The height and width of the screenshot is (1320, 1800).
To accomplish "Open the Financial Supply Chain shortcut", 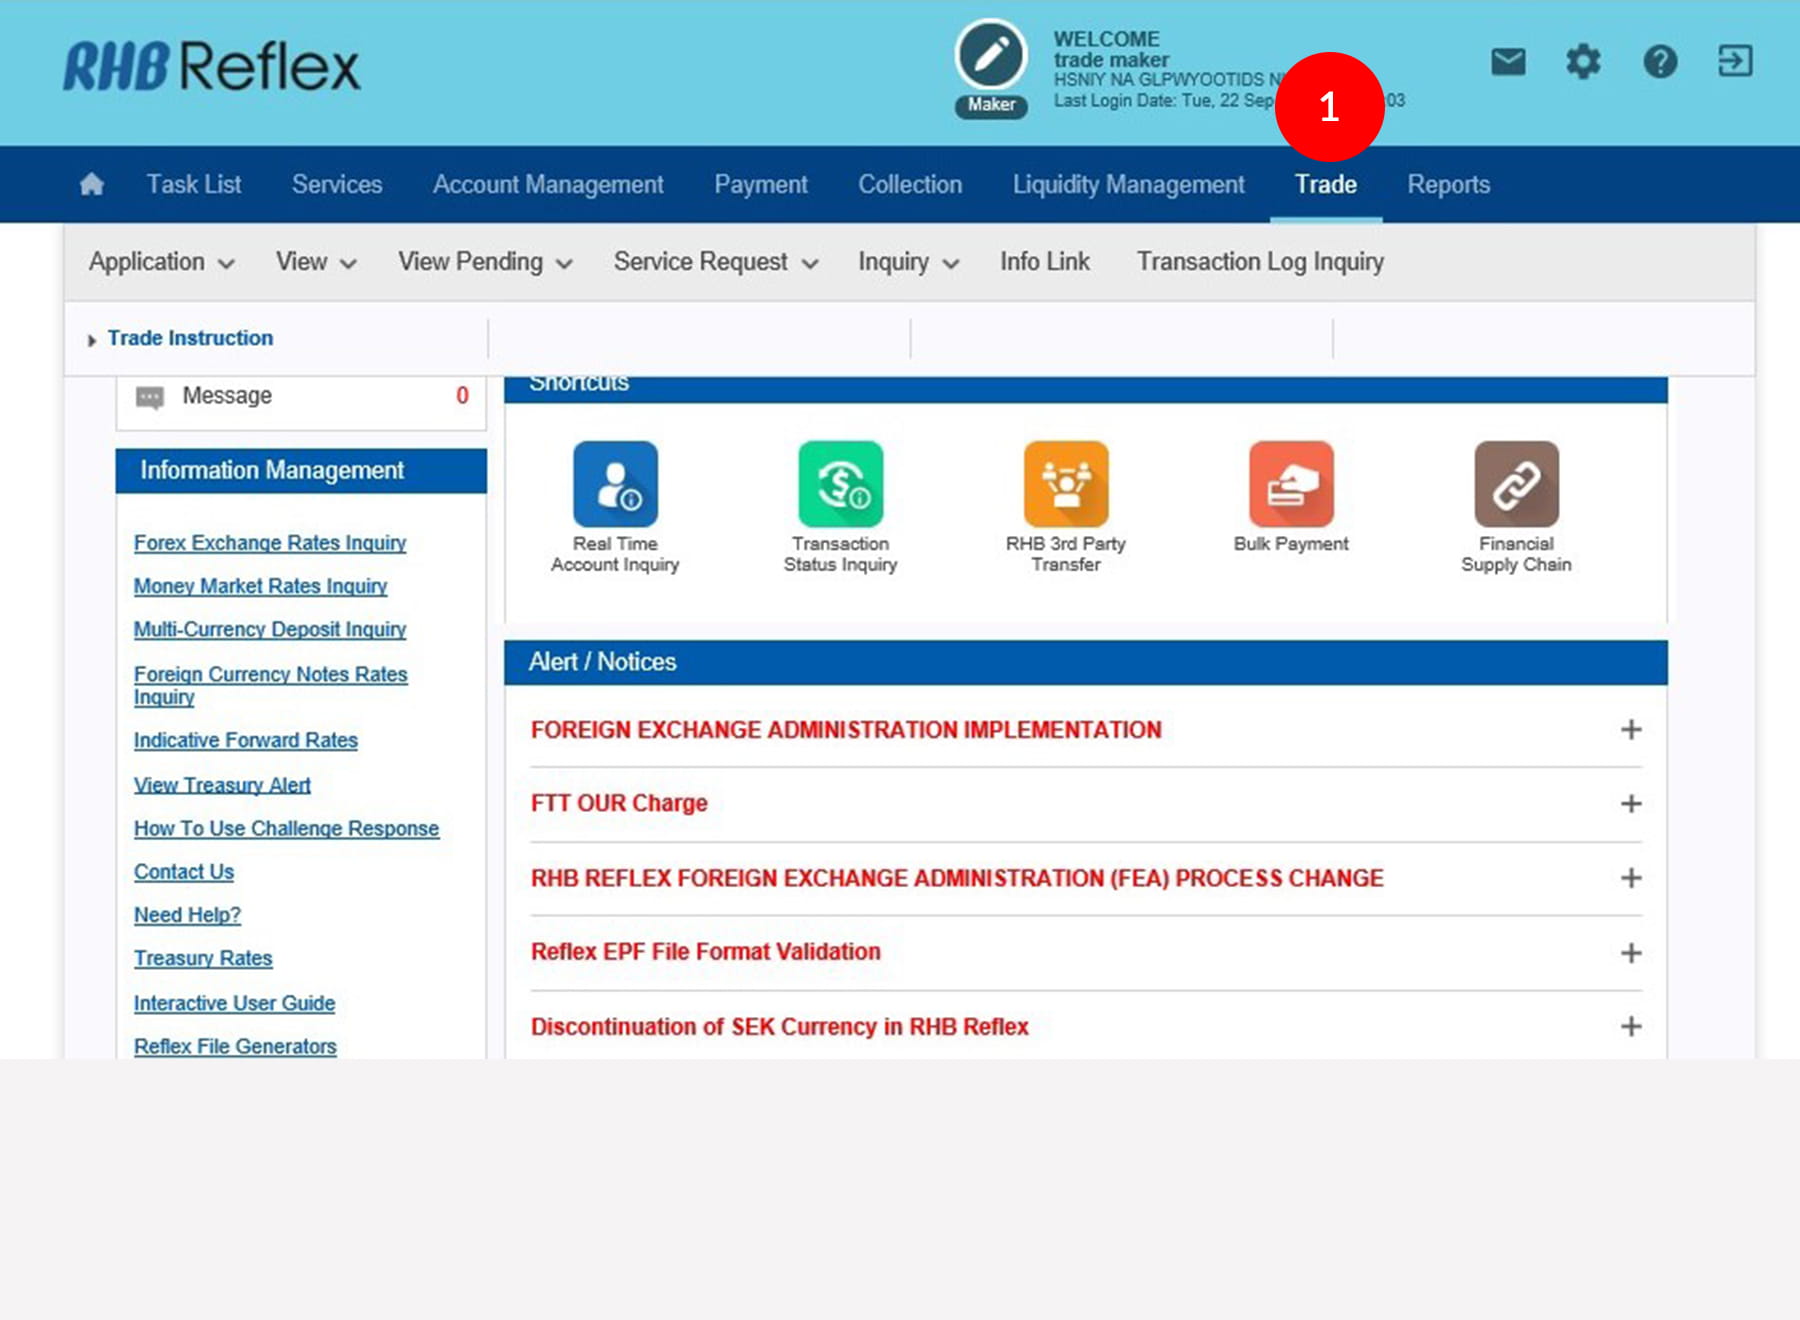I will pos(1516,485).
